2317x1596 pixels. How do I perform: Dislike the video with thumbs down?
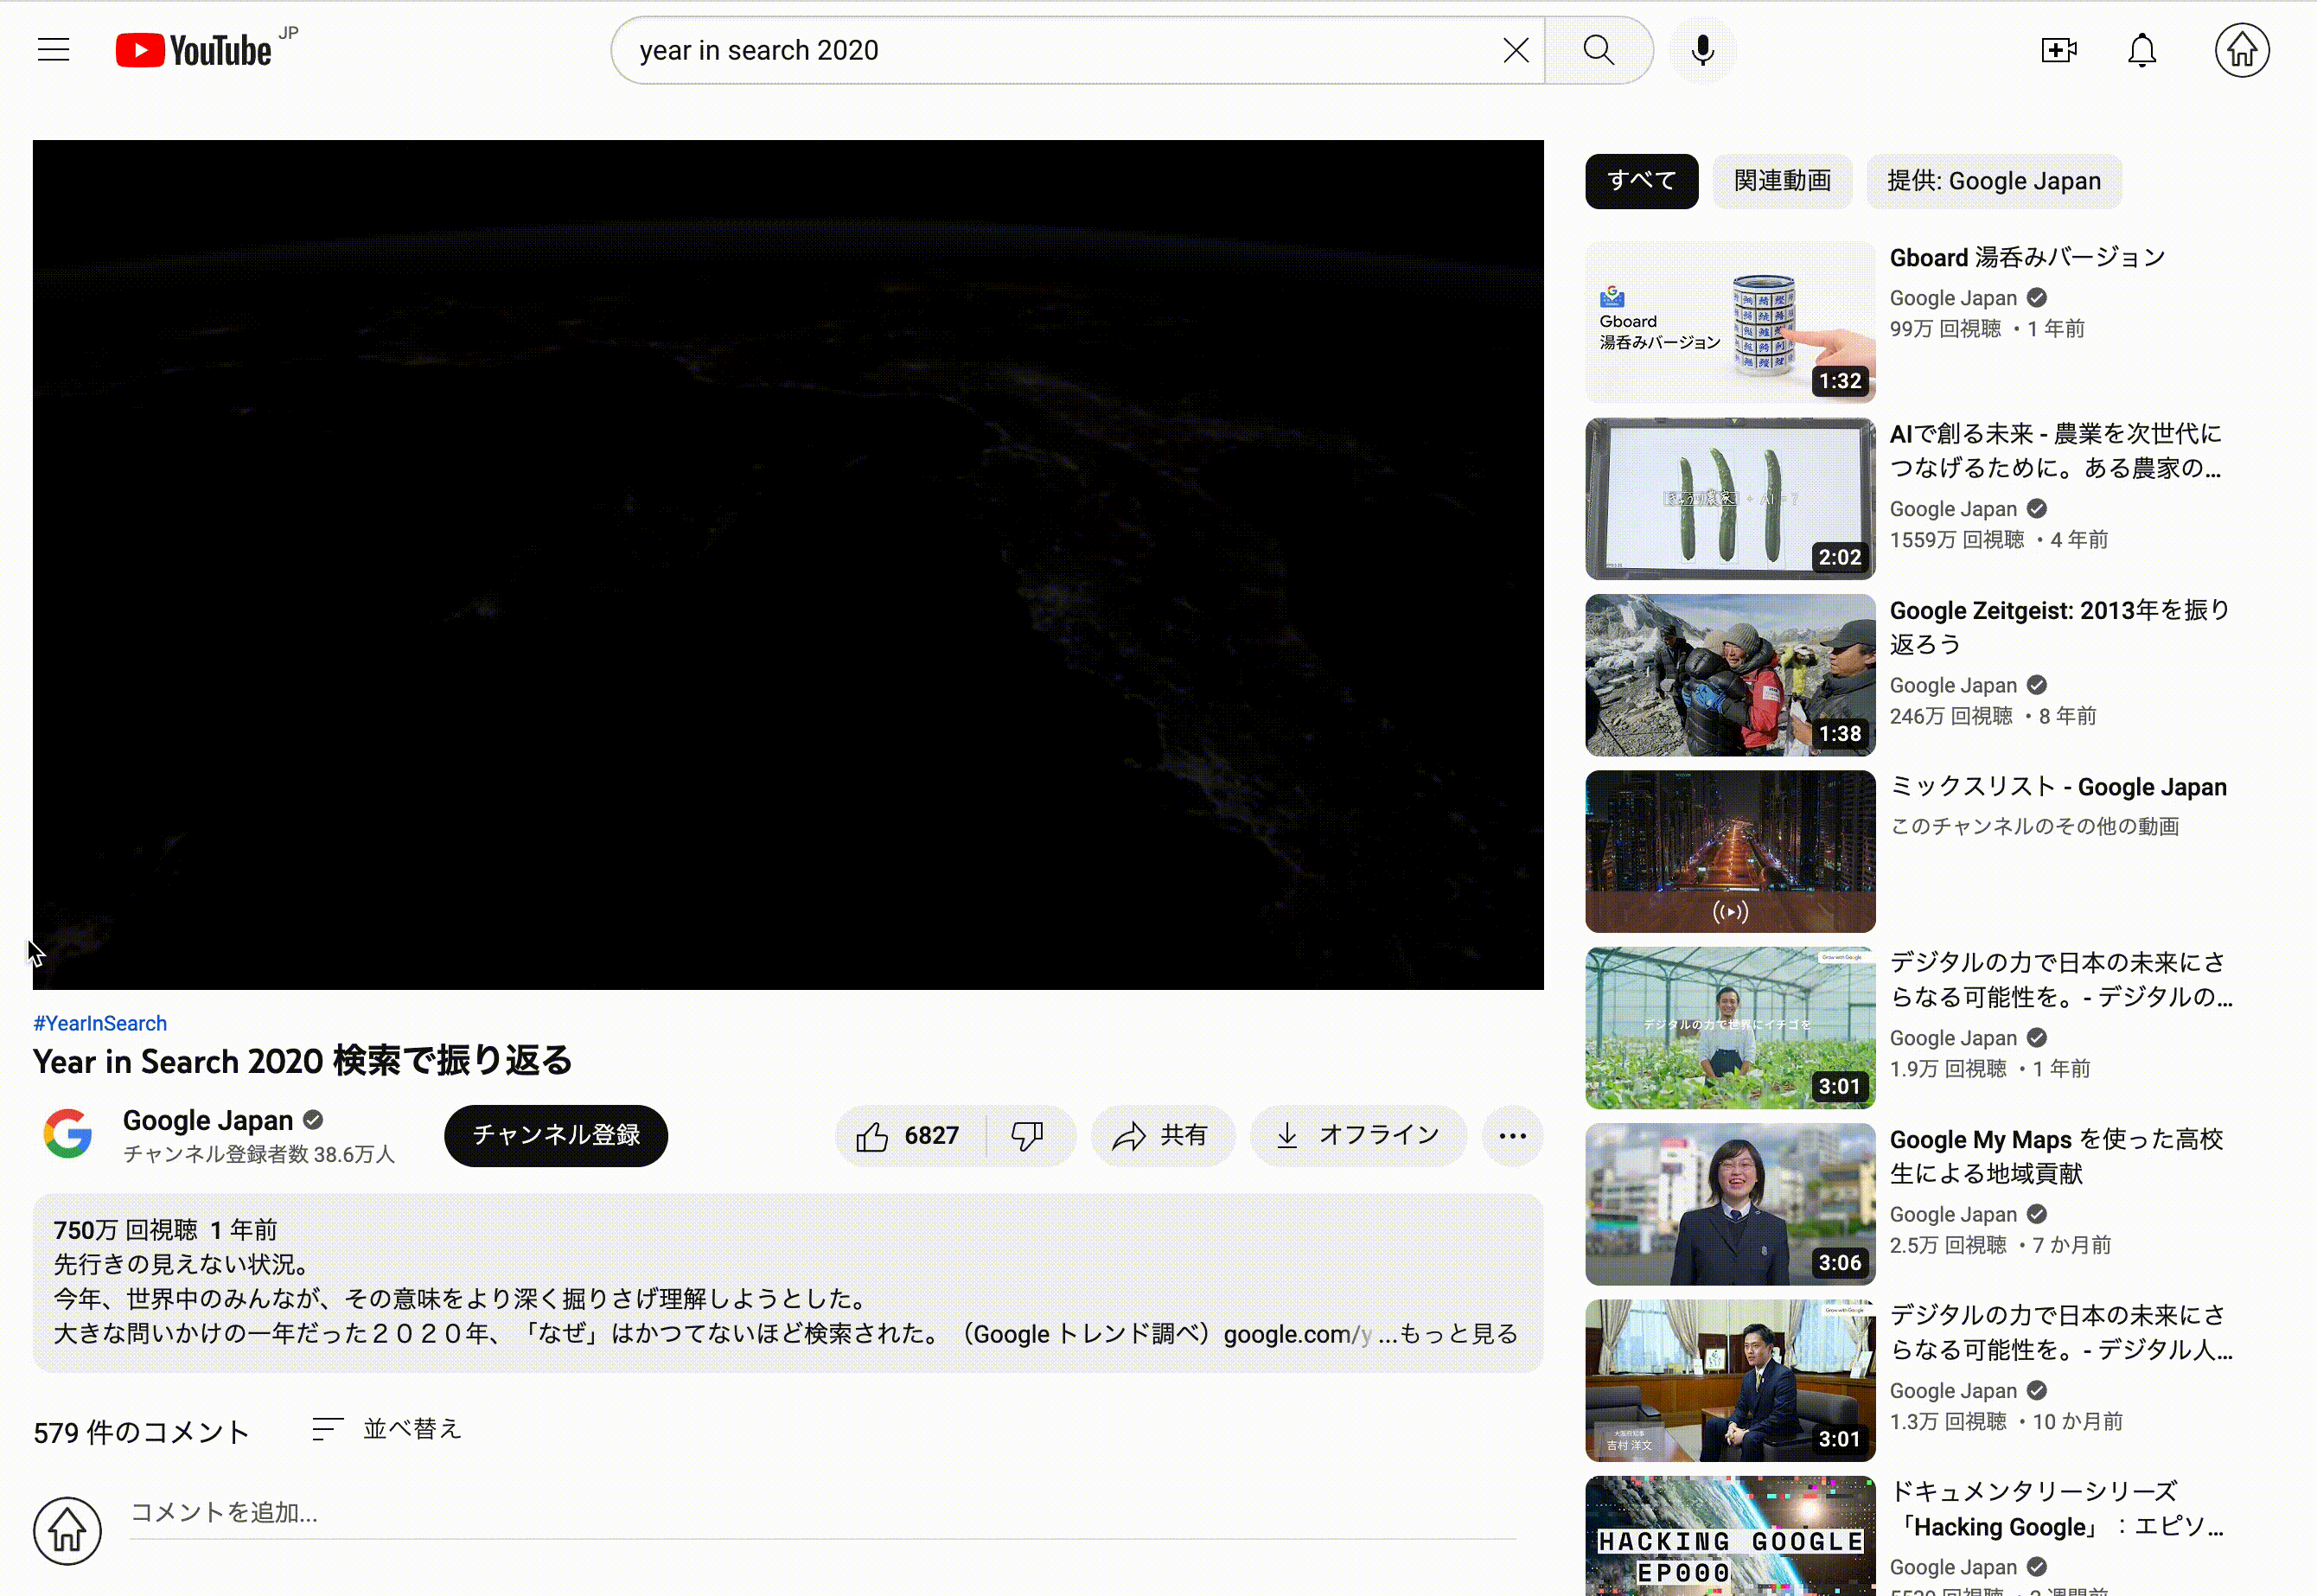pyautogui.click(x=1027, y=1136)
